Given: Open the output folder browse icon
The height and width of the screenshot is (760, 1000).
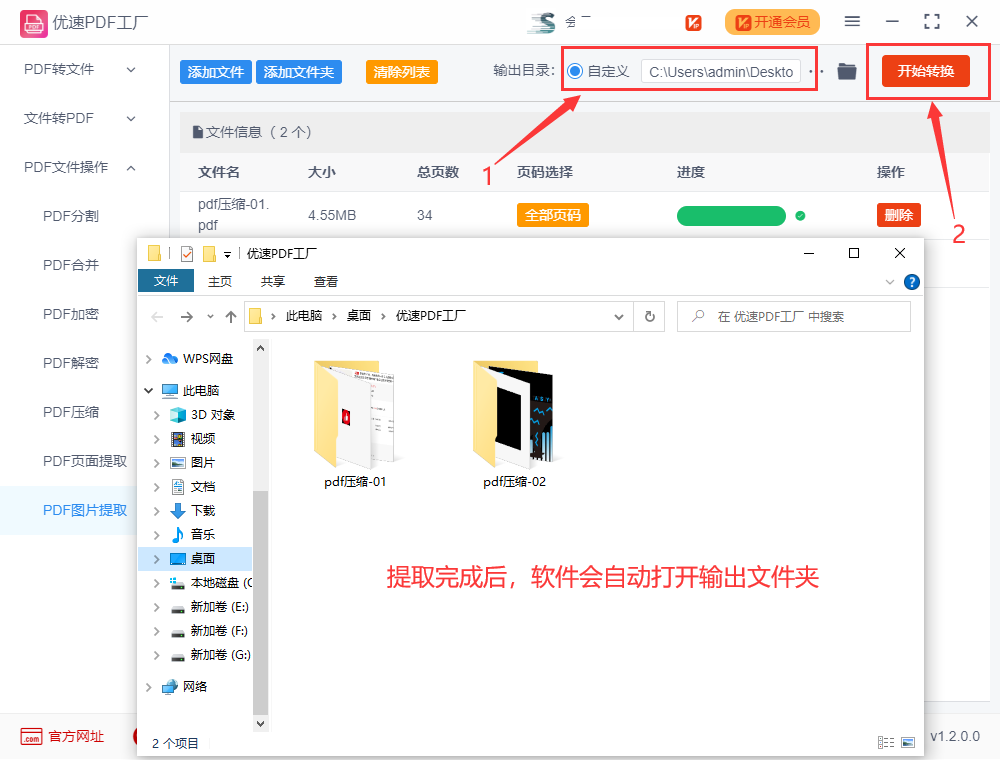Looking at the screenshot, I should tap(846, 71).
